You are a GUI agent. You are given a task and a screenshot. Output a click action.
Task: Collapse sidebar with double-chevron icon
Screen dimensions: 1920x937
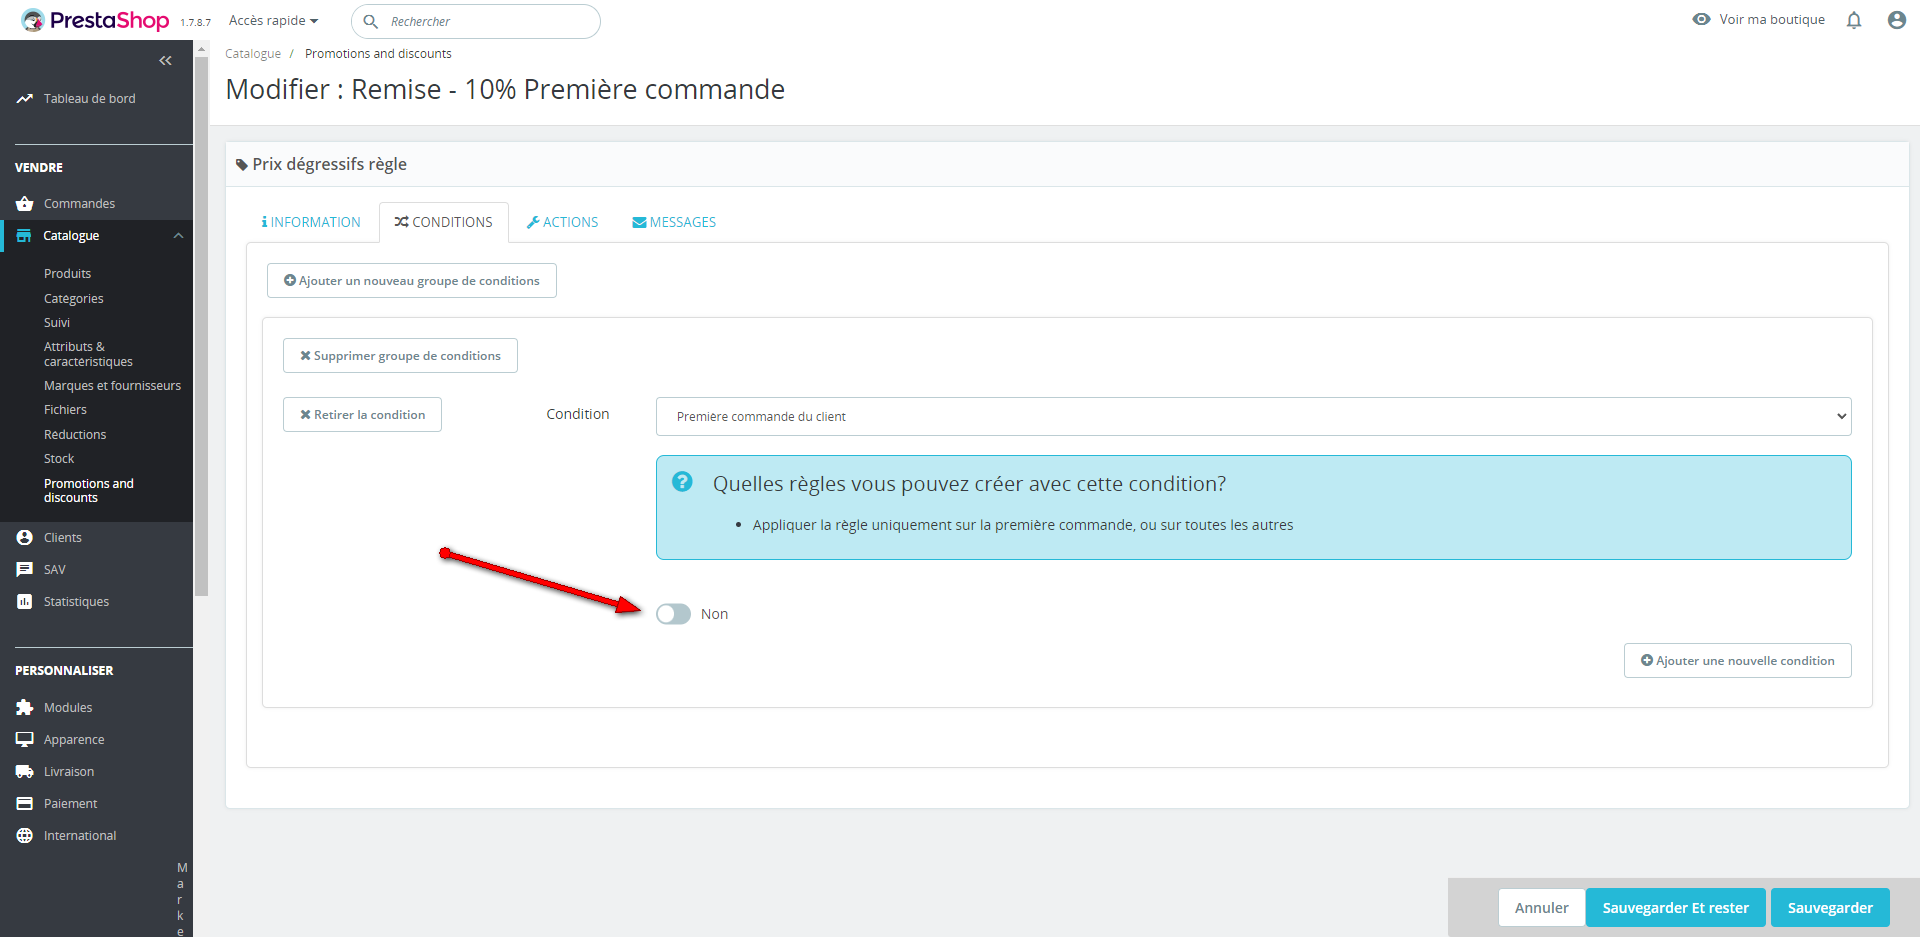[x=165, y=61]
